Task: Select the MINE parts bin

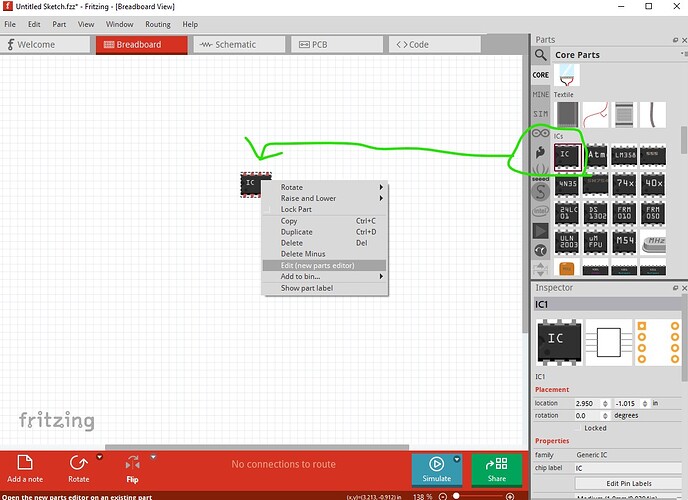Action: click(x=541, y=94)
